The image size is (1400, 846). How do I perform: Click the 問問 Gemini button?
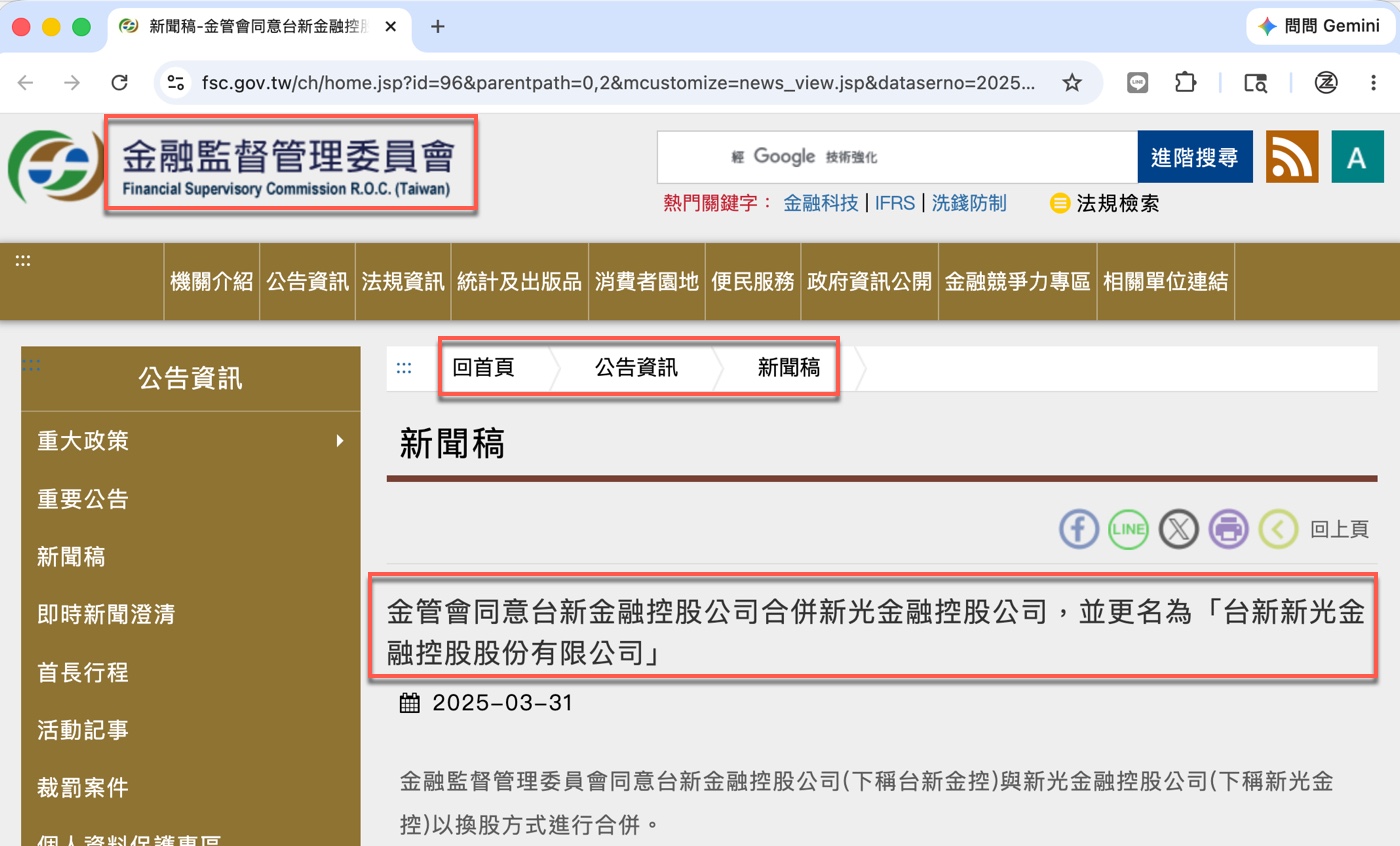pyautogui.click(x=1320, y=27)
